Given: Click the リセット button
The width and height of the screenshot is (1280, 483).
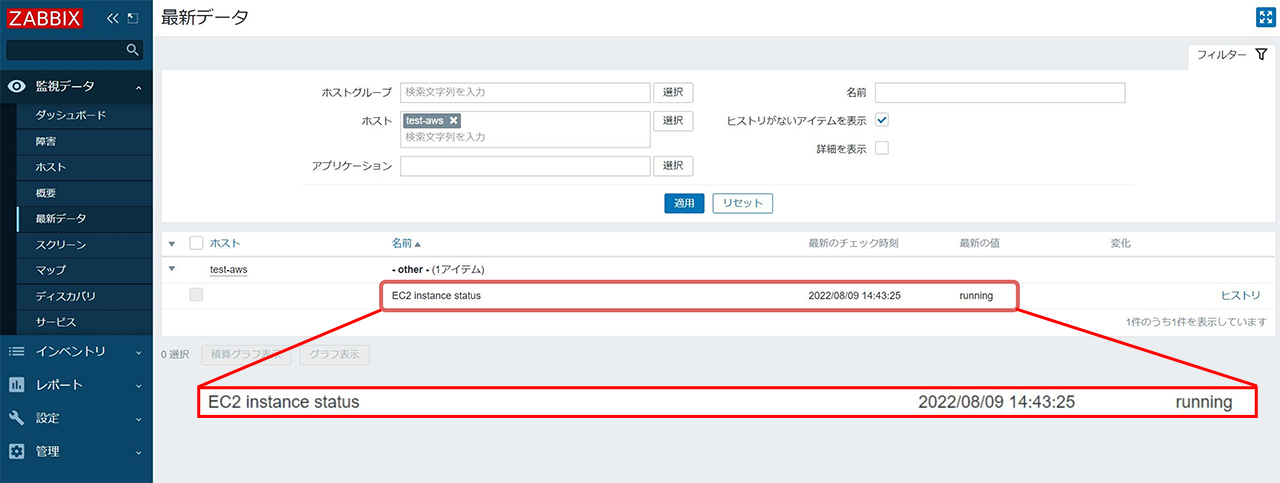Looking at the screenshot, I should coord(742,203).
